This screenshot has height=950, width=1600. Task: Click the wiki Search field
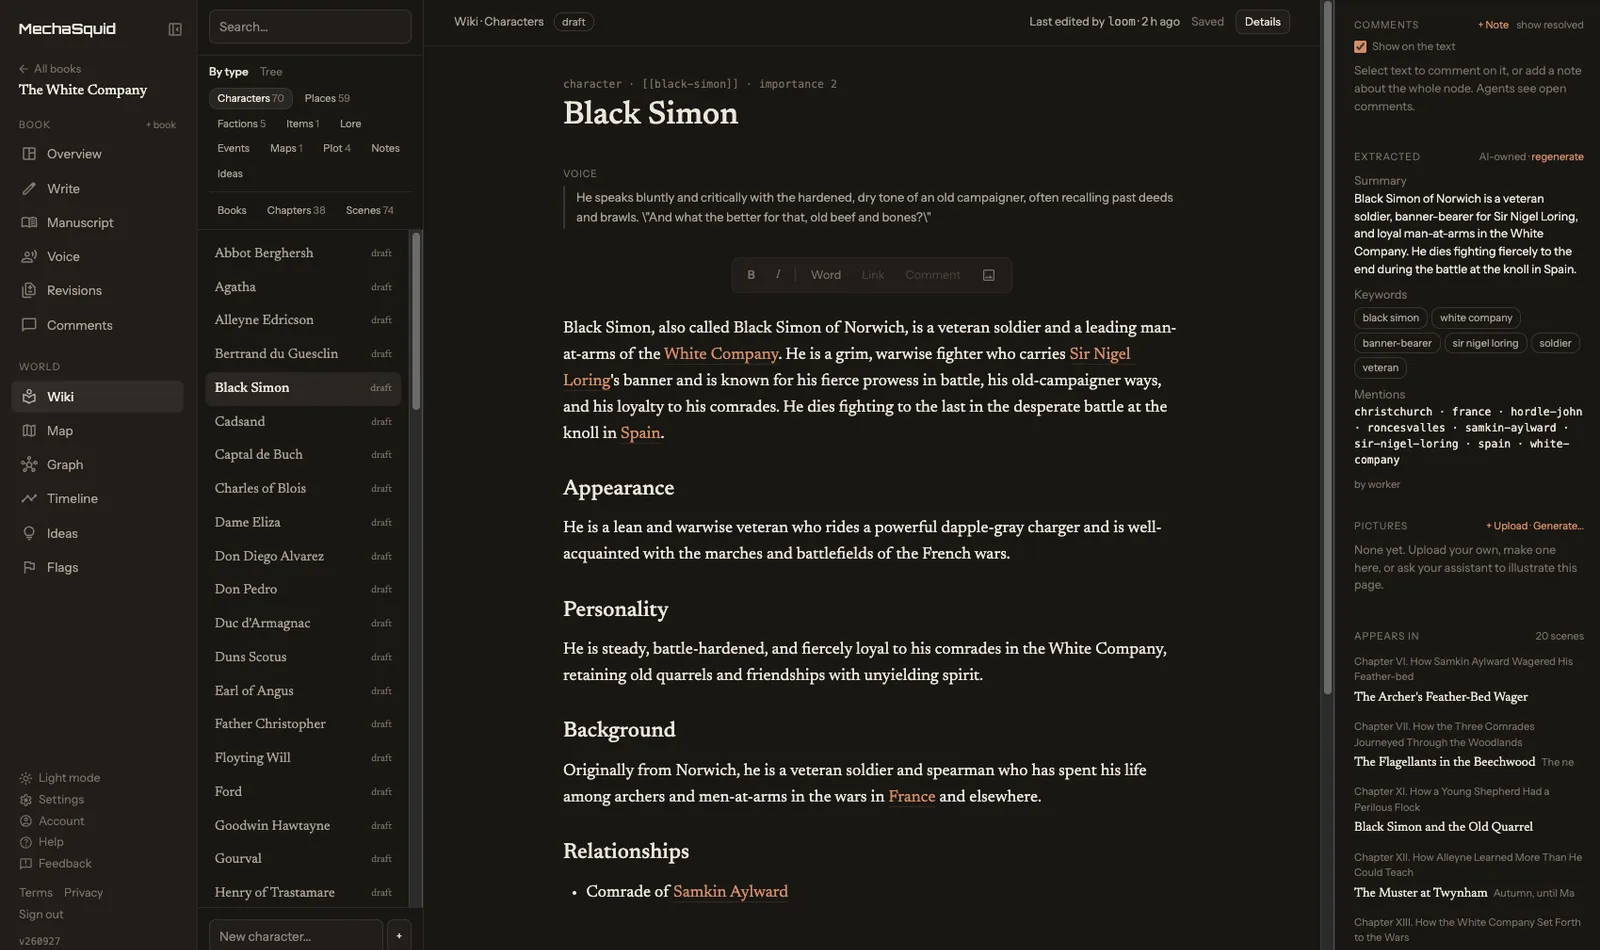[310, 27]
